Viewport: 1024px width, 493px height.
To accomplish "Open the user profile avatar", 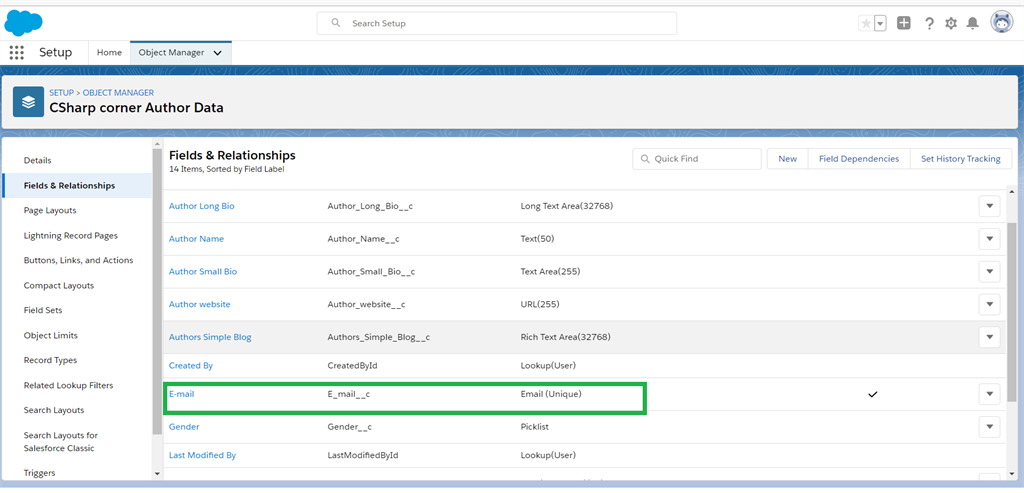I will click(1002, 23).
